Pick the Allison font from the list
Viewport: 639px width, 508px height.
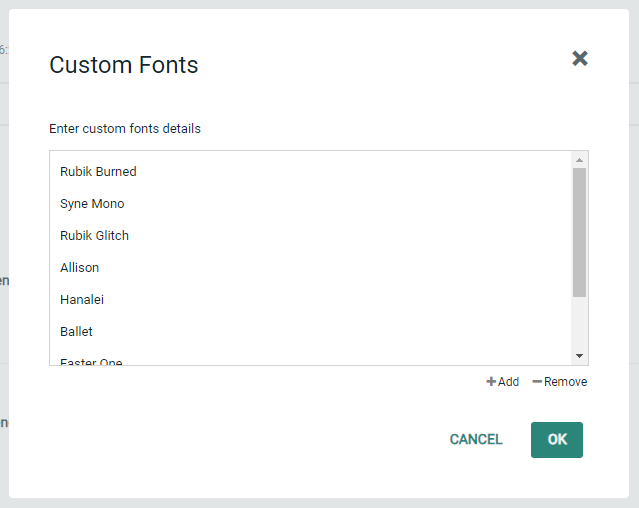point(79,268)
